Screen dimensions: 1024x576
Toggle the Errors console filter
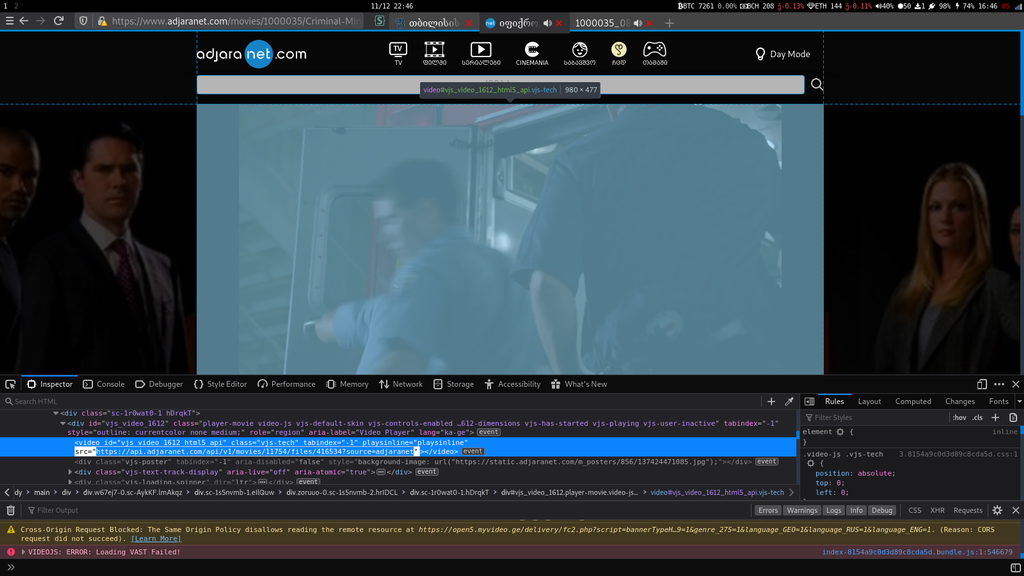point(768,510)
